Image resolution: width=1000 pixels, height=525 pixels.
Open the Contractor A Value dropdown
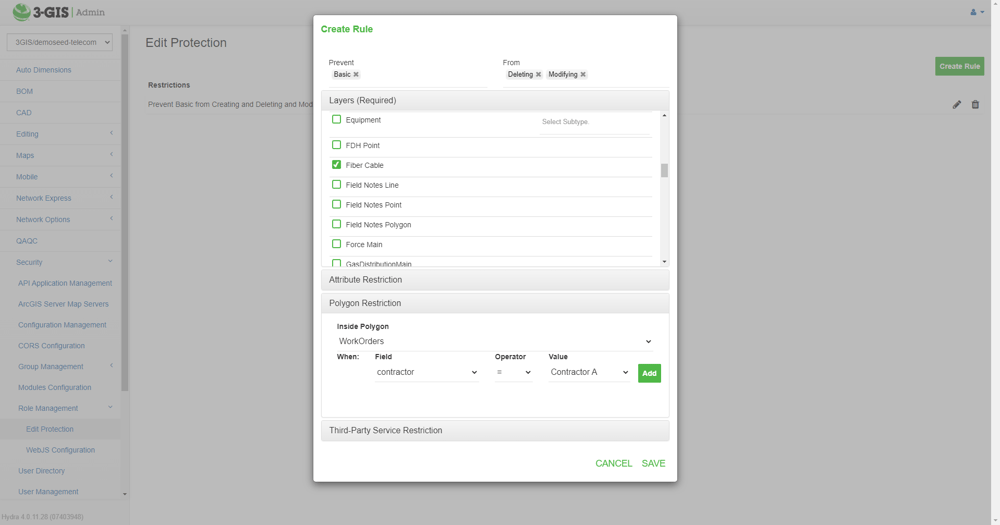(589, 372)
